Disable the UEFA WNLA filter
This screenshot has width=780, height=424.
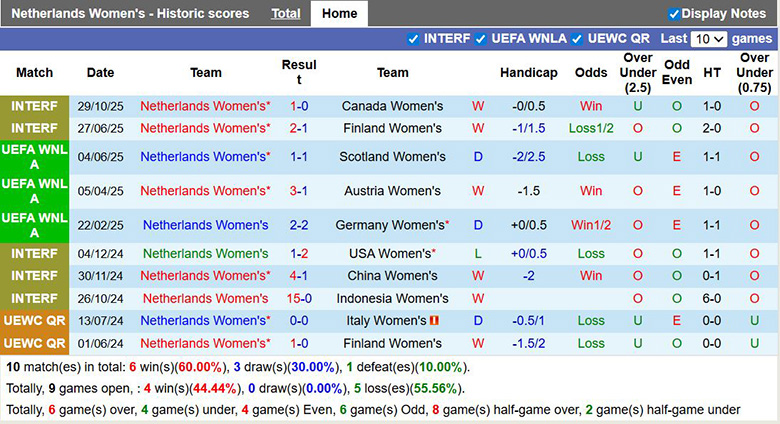tap(481, 39)
